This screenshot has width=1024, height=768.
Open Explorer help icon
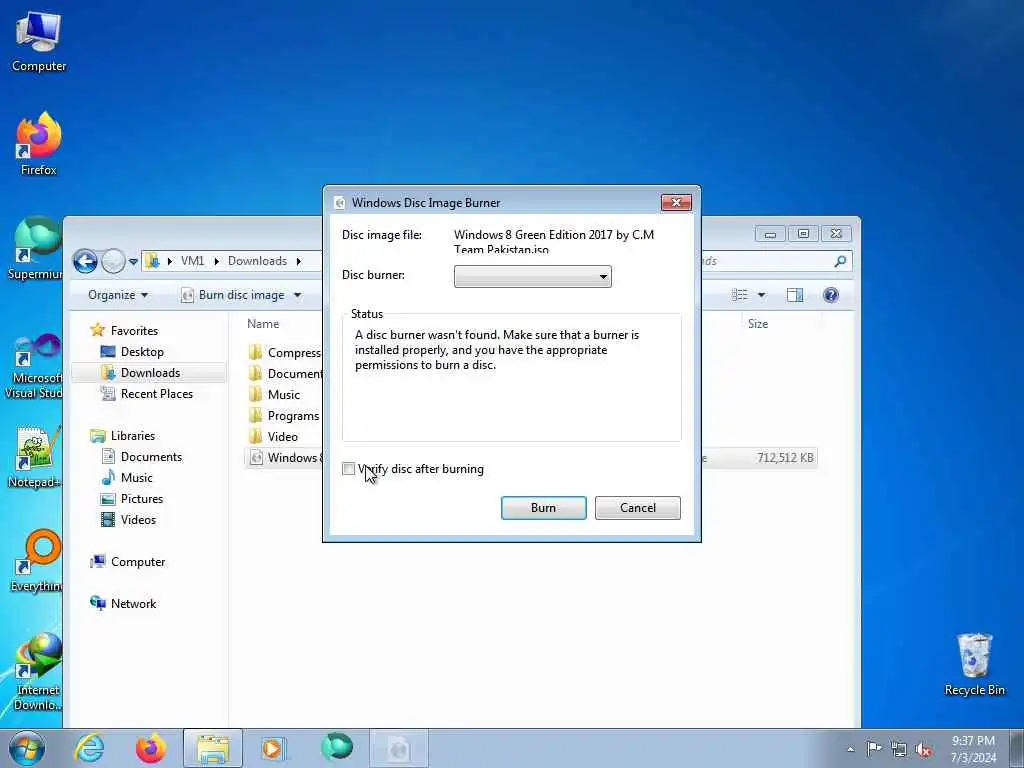(x=831, y=295)
